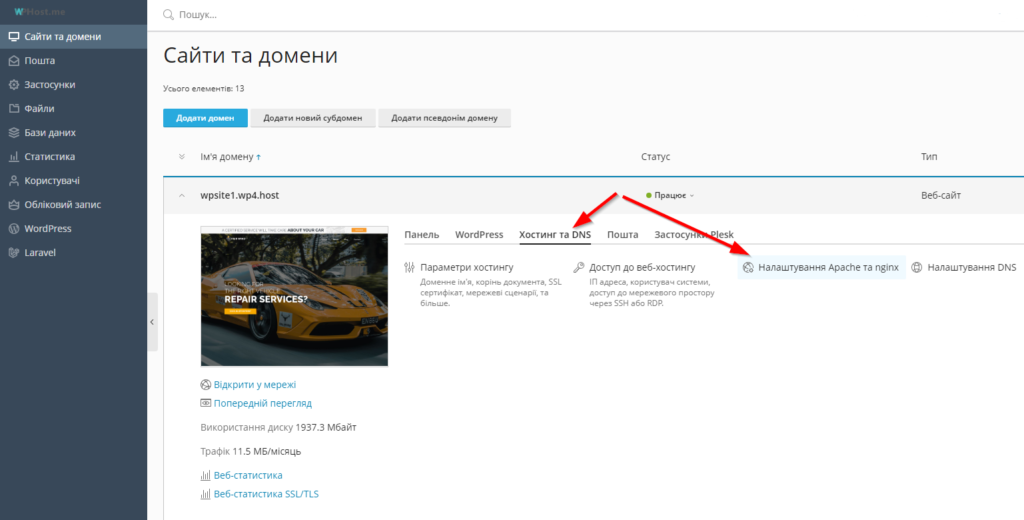Click the WHost.me logo
This screenshot has width=1024, height=520.
coord(39,12)
